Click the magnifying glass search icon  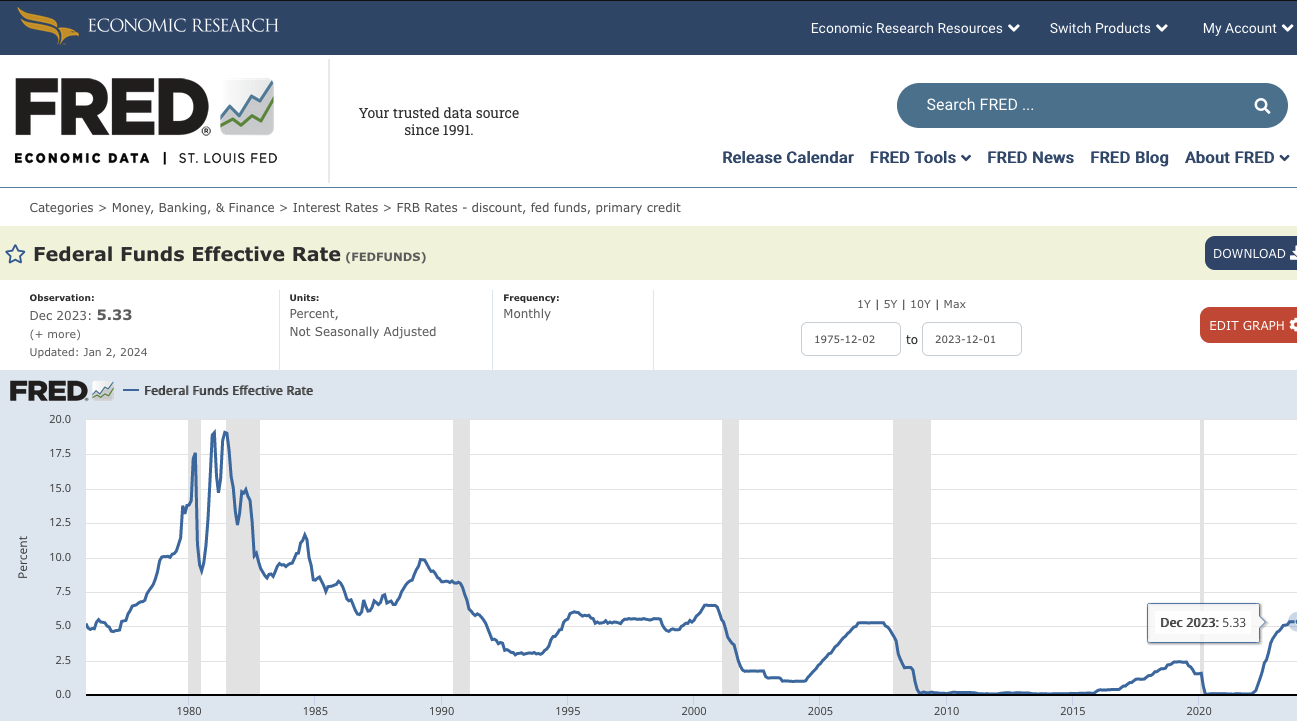coord(1262,105)
